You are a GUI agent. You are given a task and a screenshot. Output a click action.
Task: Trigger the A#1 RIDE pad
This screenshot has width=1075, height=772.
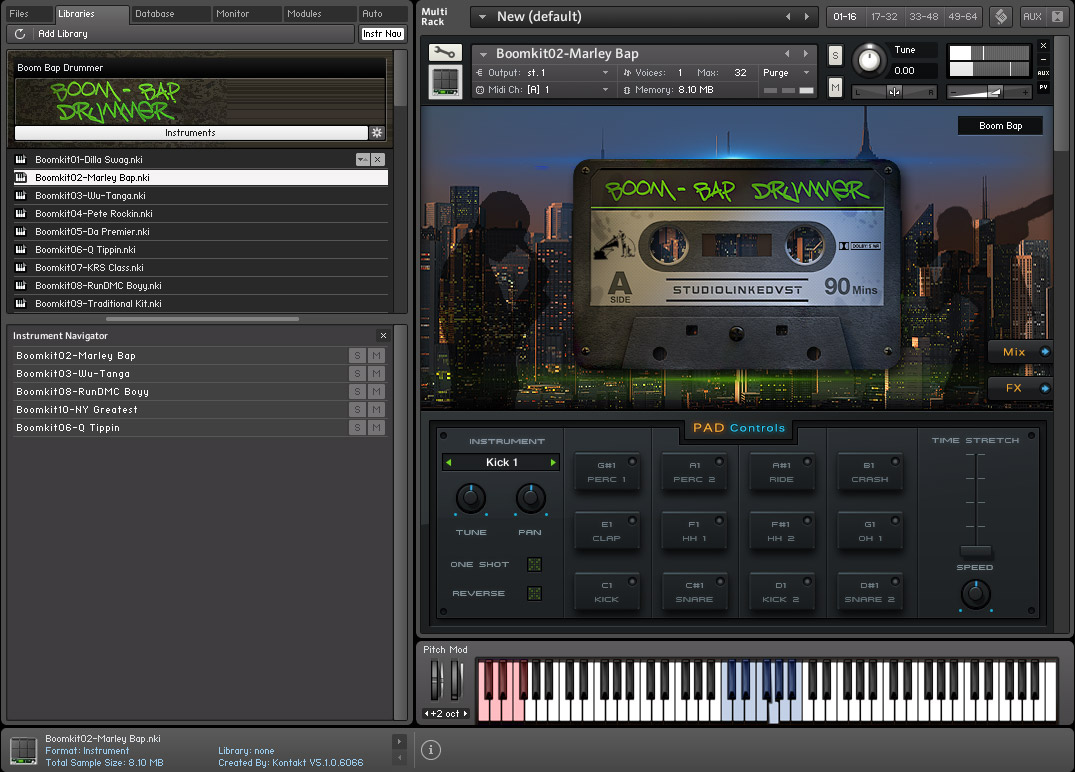pos(782,472)
